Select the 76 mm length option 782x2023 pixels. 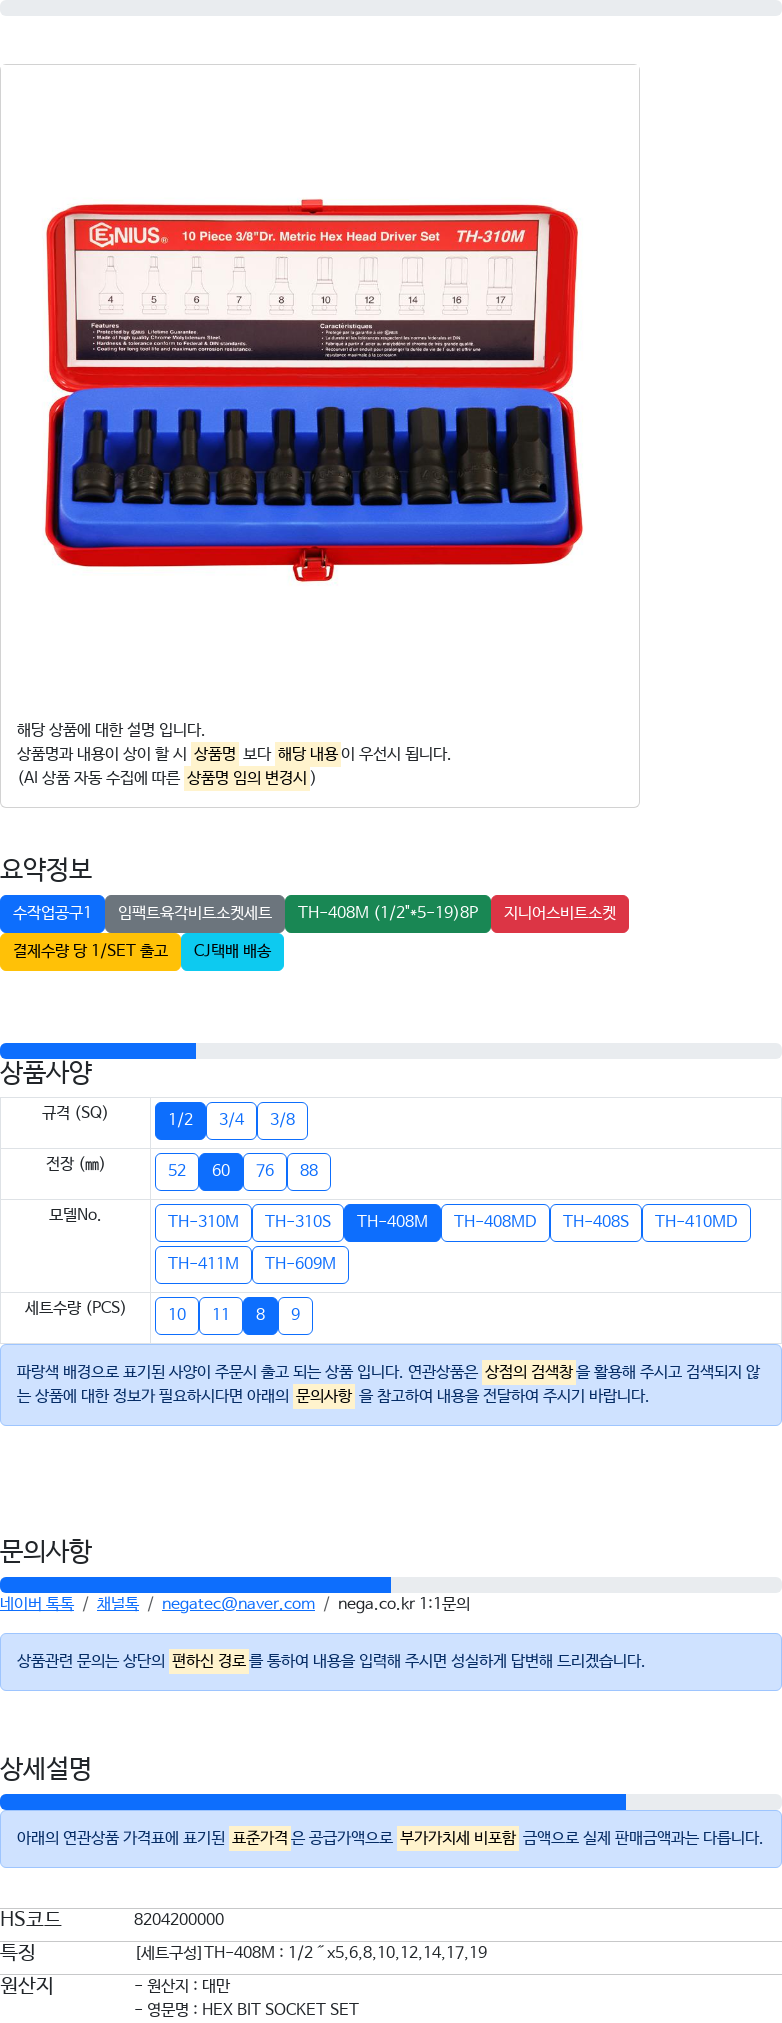(x=265, y=1171)
